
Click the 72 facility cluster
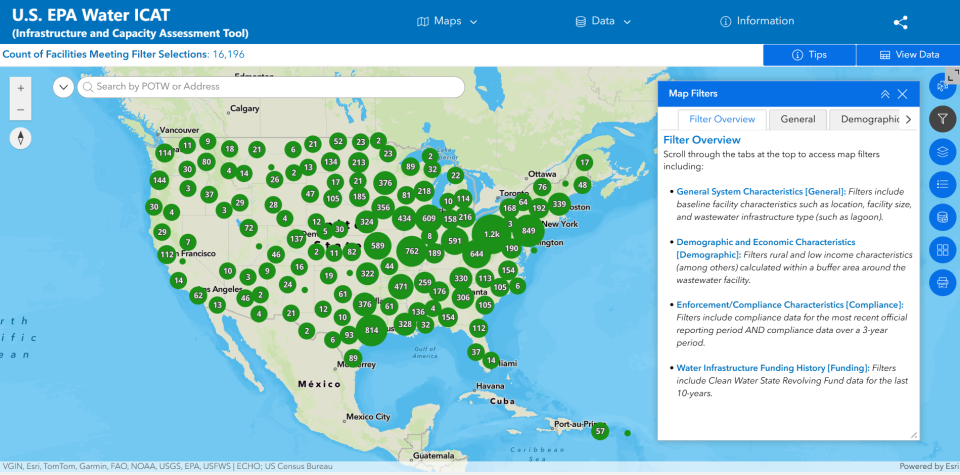point(249,228)
